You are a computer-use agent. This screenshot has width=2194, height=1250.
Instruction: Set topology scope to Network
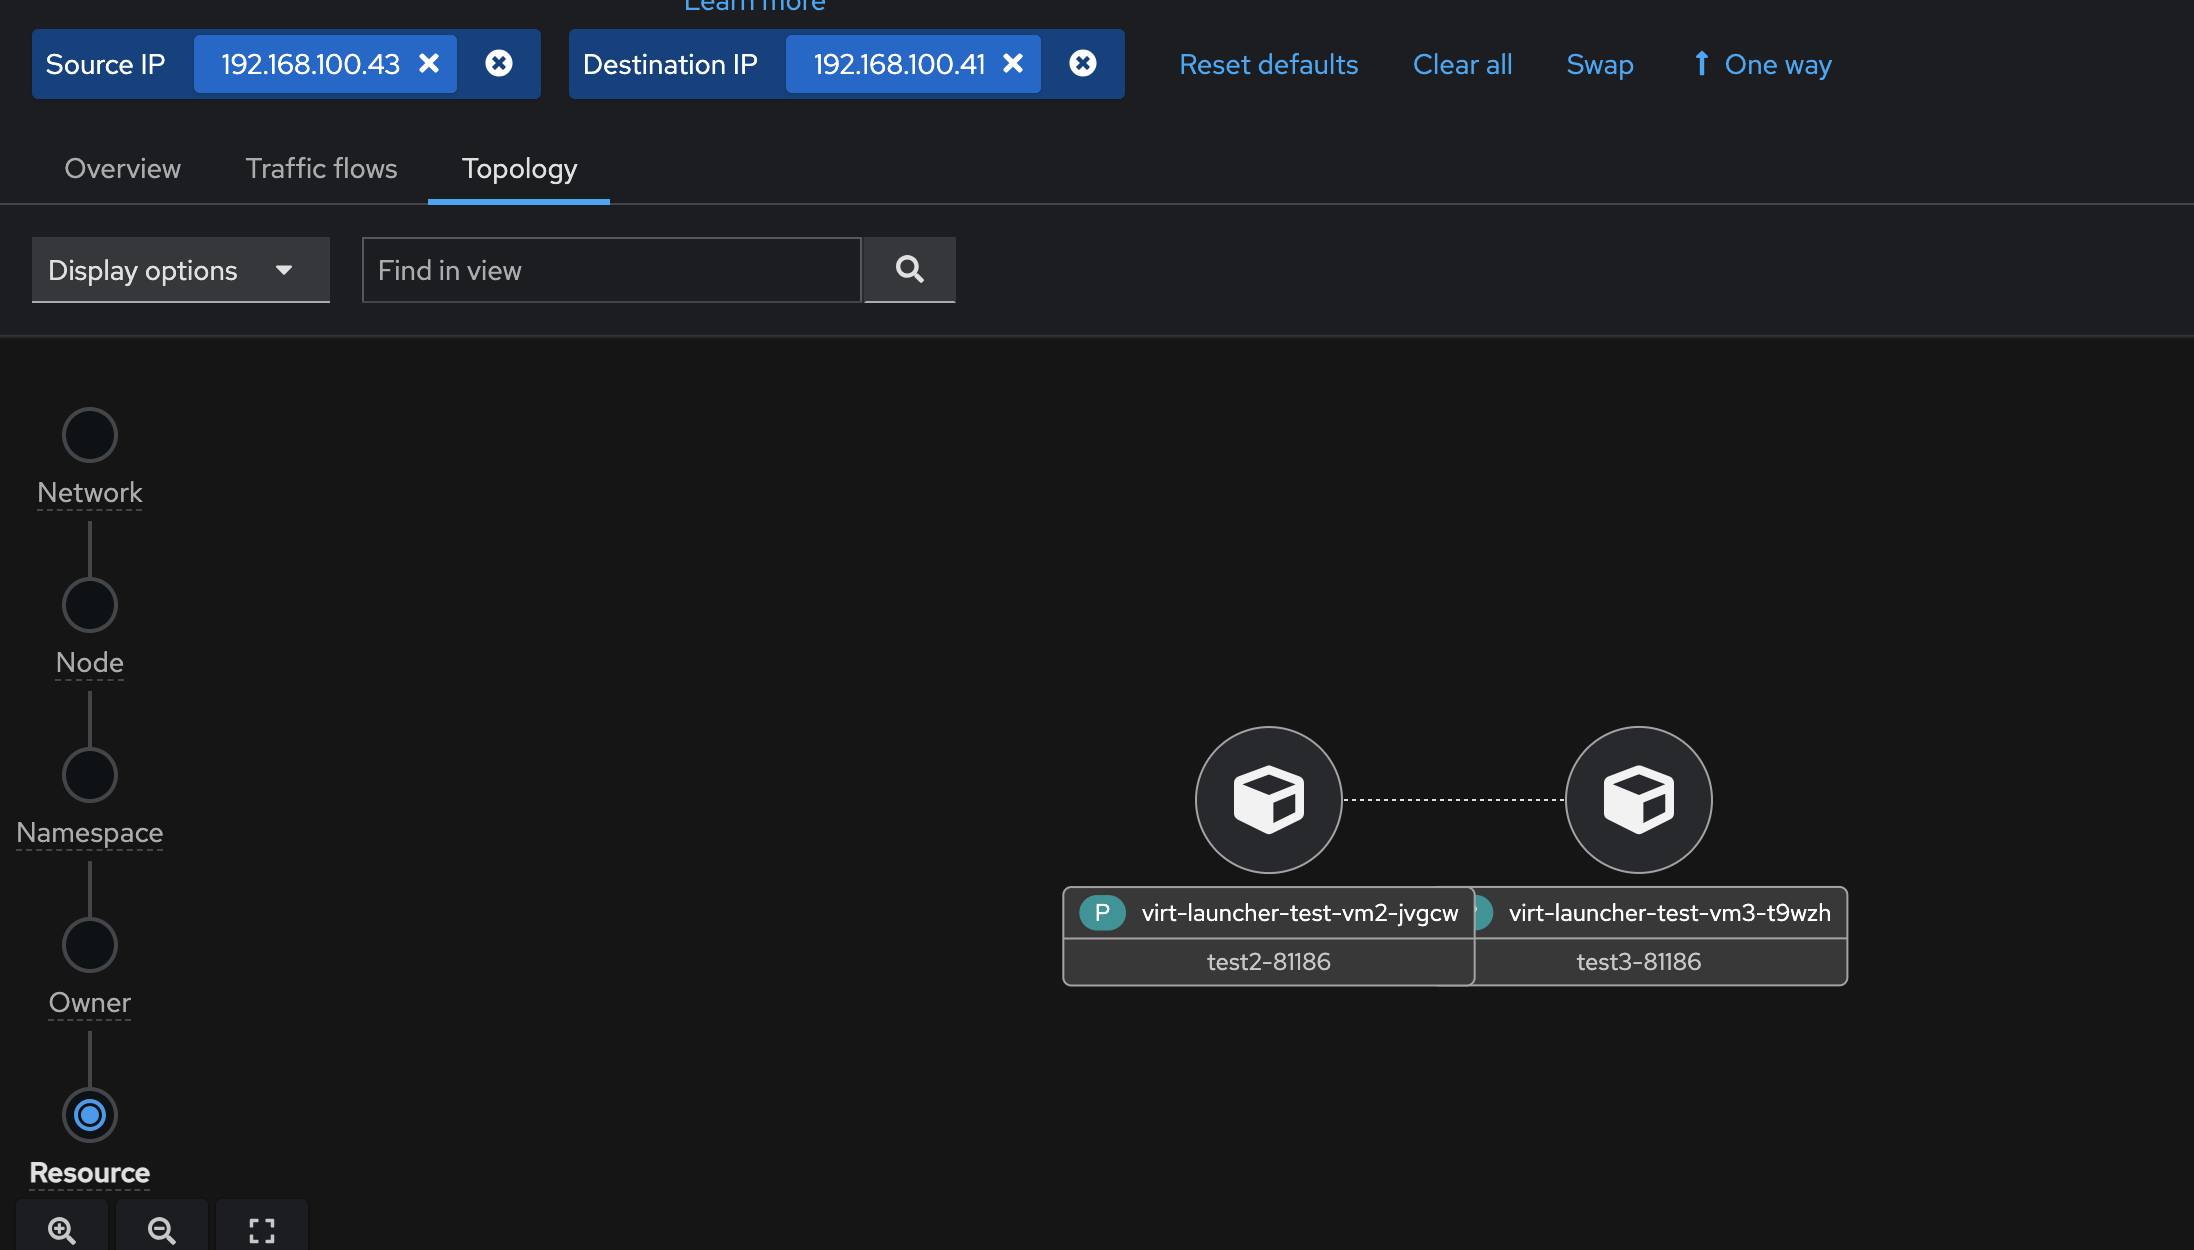coord(90,435)
